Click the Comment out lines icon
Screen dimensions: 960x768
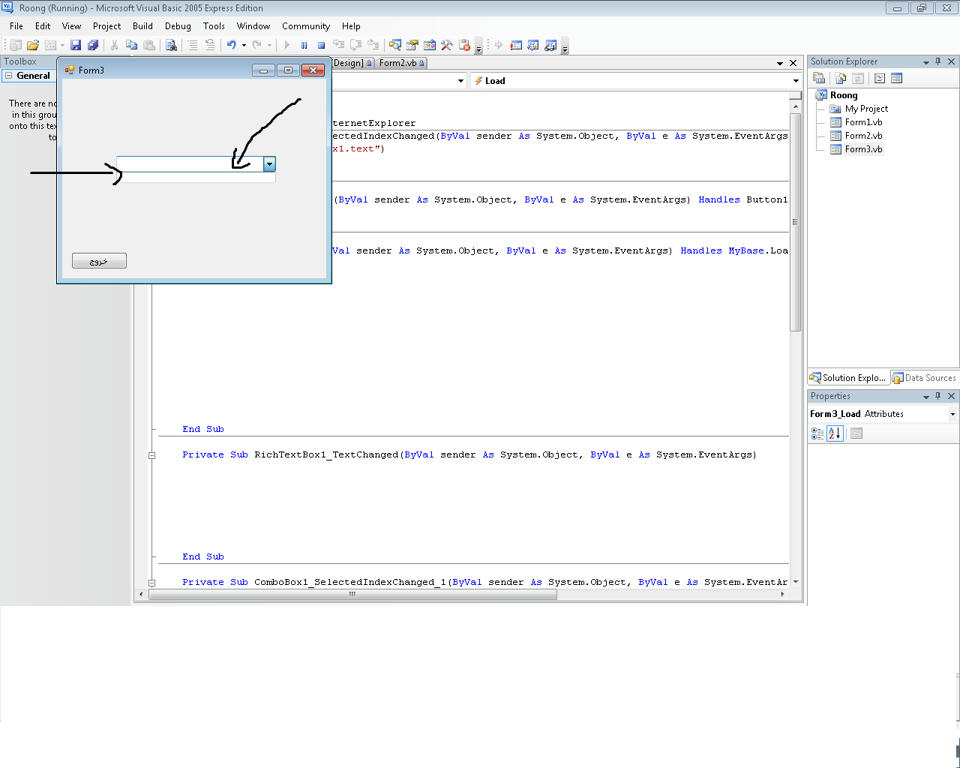[192, 45]
